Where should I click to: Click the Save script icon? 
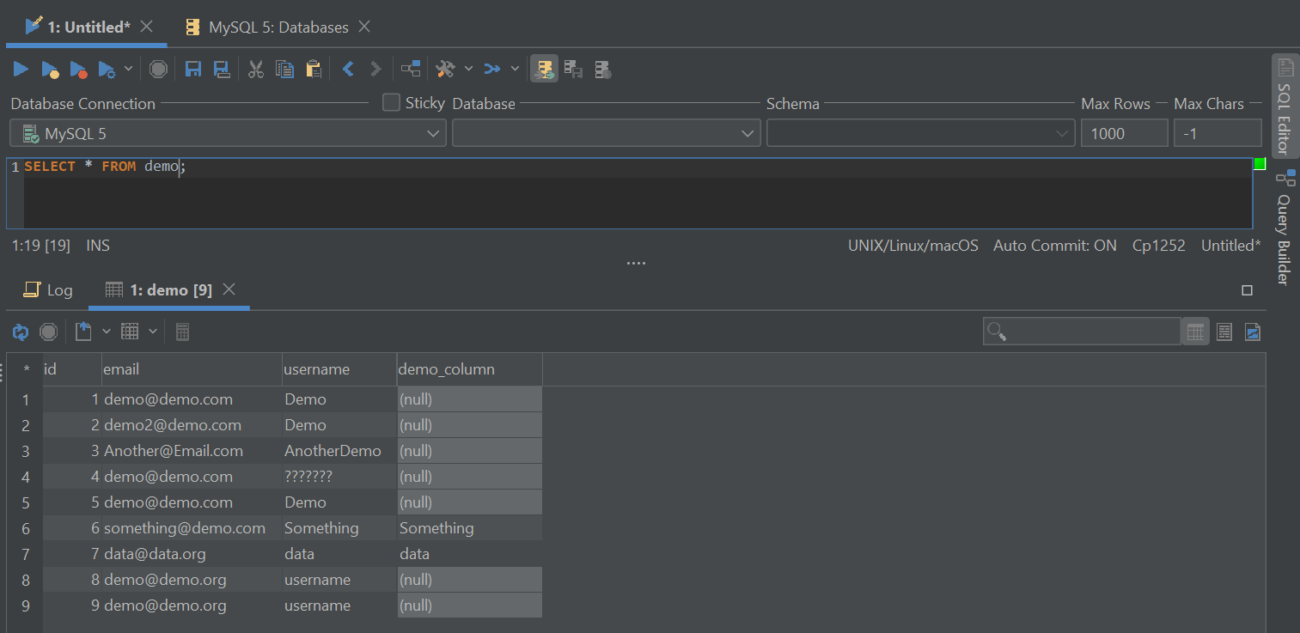pyautogui.click(x=193, y=68)
